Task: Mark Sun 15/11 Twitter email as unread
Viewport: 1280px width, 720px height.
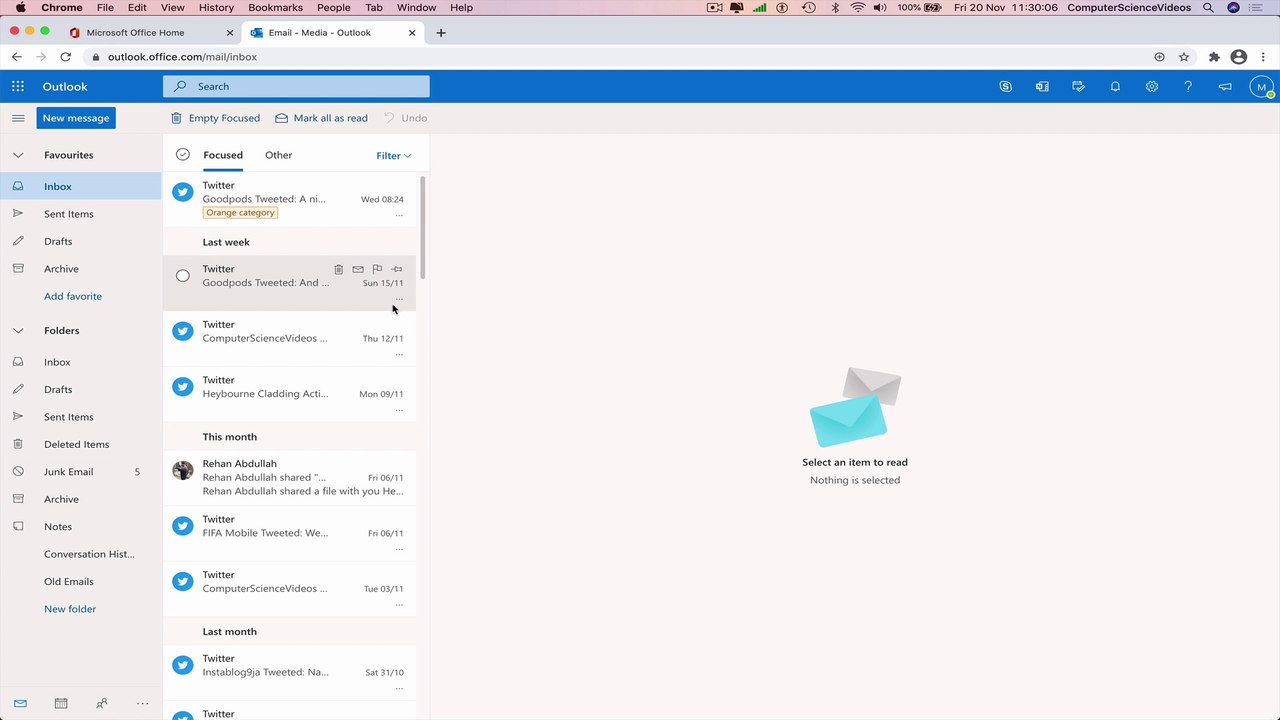Action: (358, 269)
